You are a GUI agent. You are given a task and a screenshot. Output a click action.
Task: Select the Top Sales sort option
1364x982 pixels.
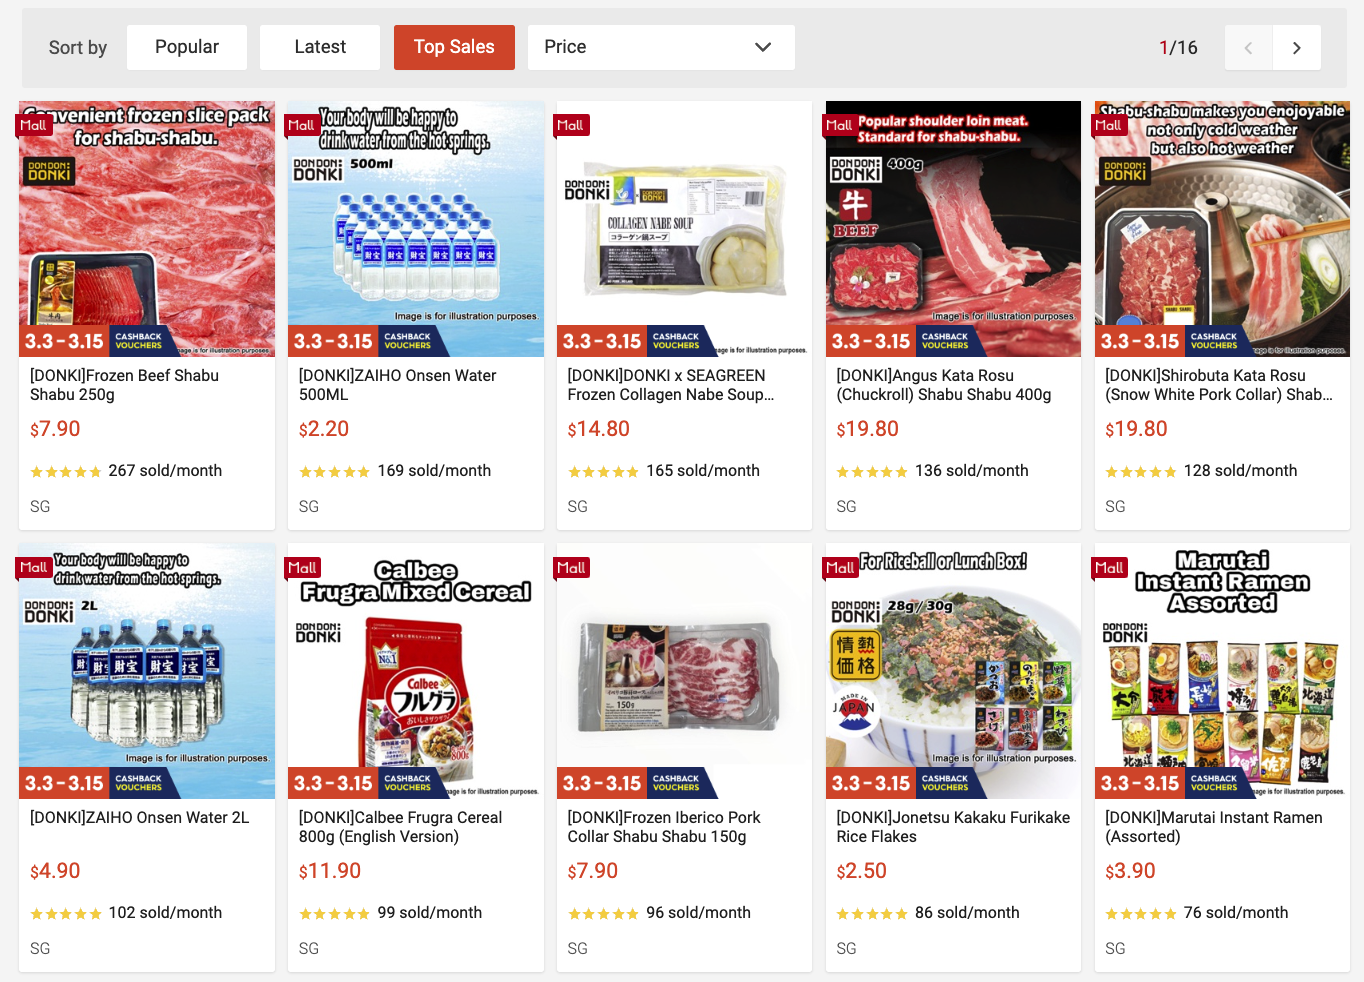[x=454, y=48]
